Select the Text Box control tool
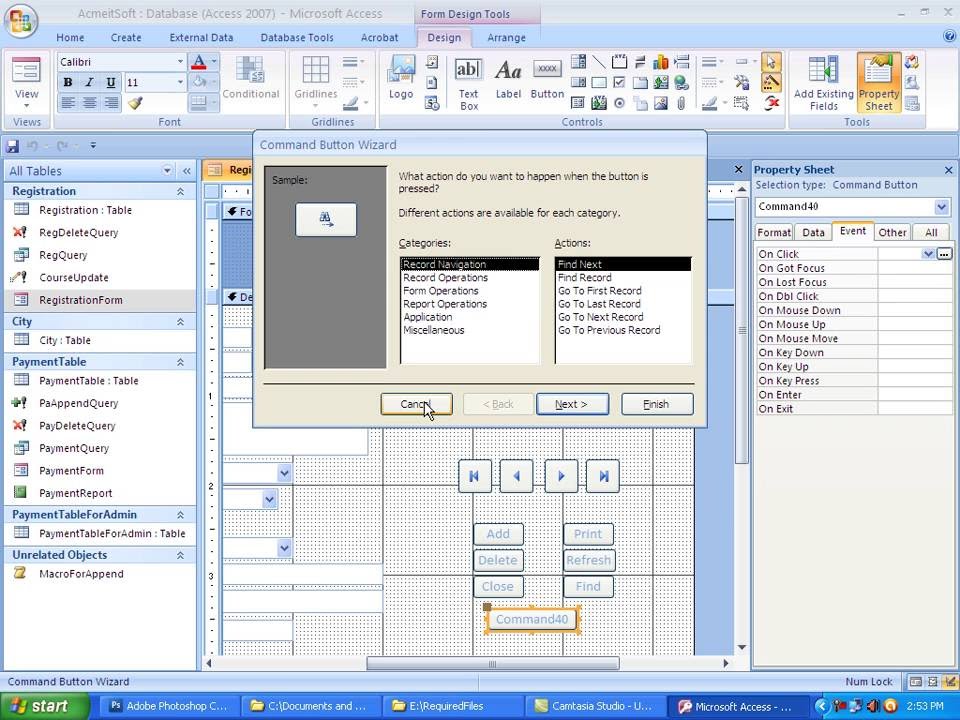960x720 pixels. tap(468, 84)
